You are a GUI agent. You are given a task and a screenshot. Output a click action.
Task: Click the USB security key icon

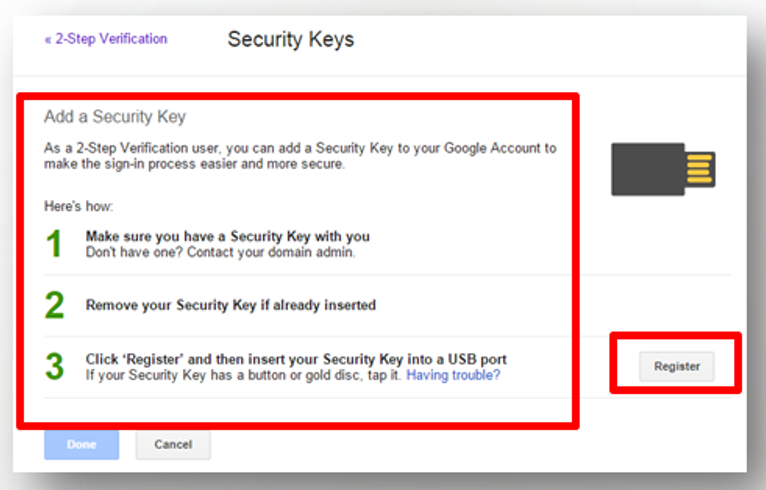663,169
